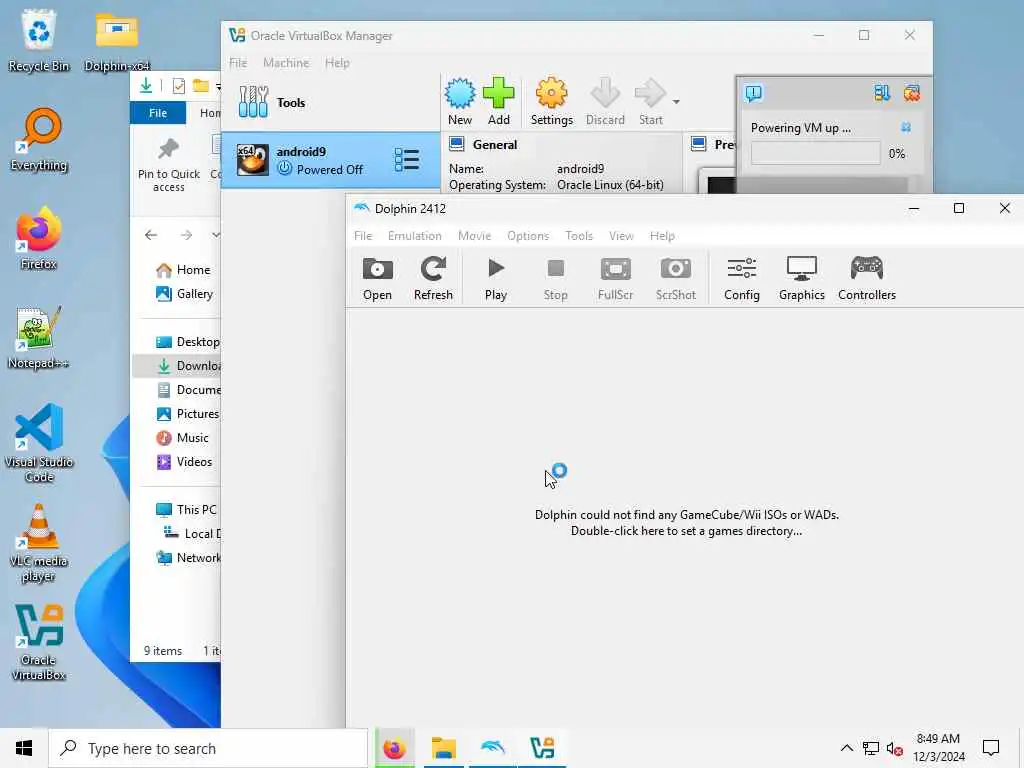Start emulation with the Play button

496,279
